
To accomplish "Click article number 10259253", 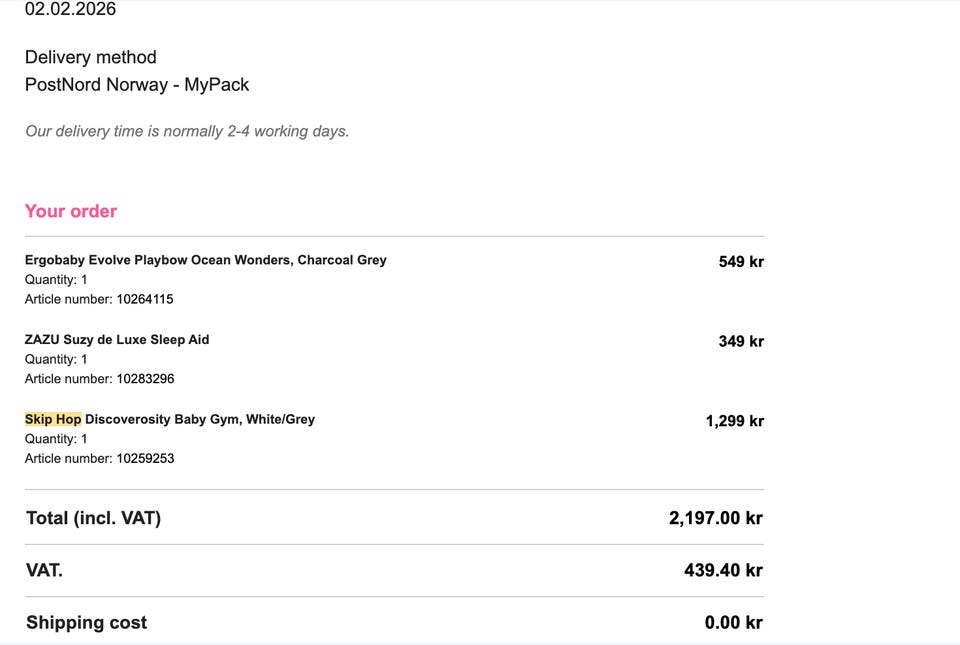I will 145,458.
